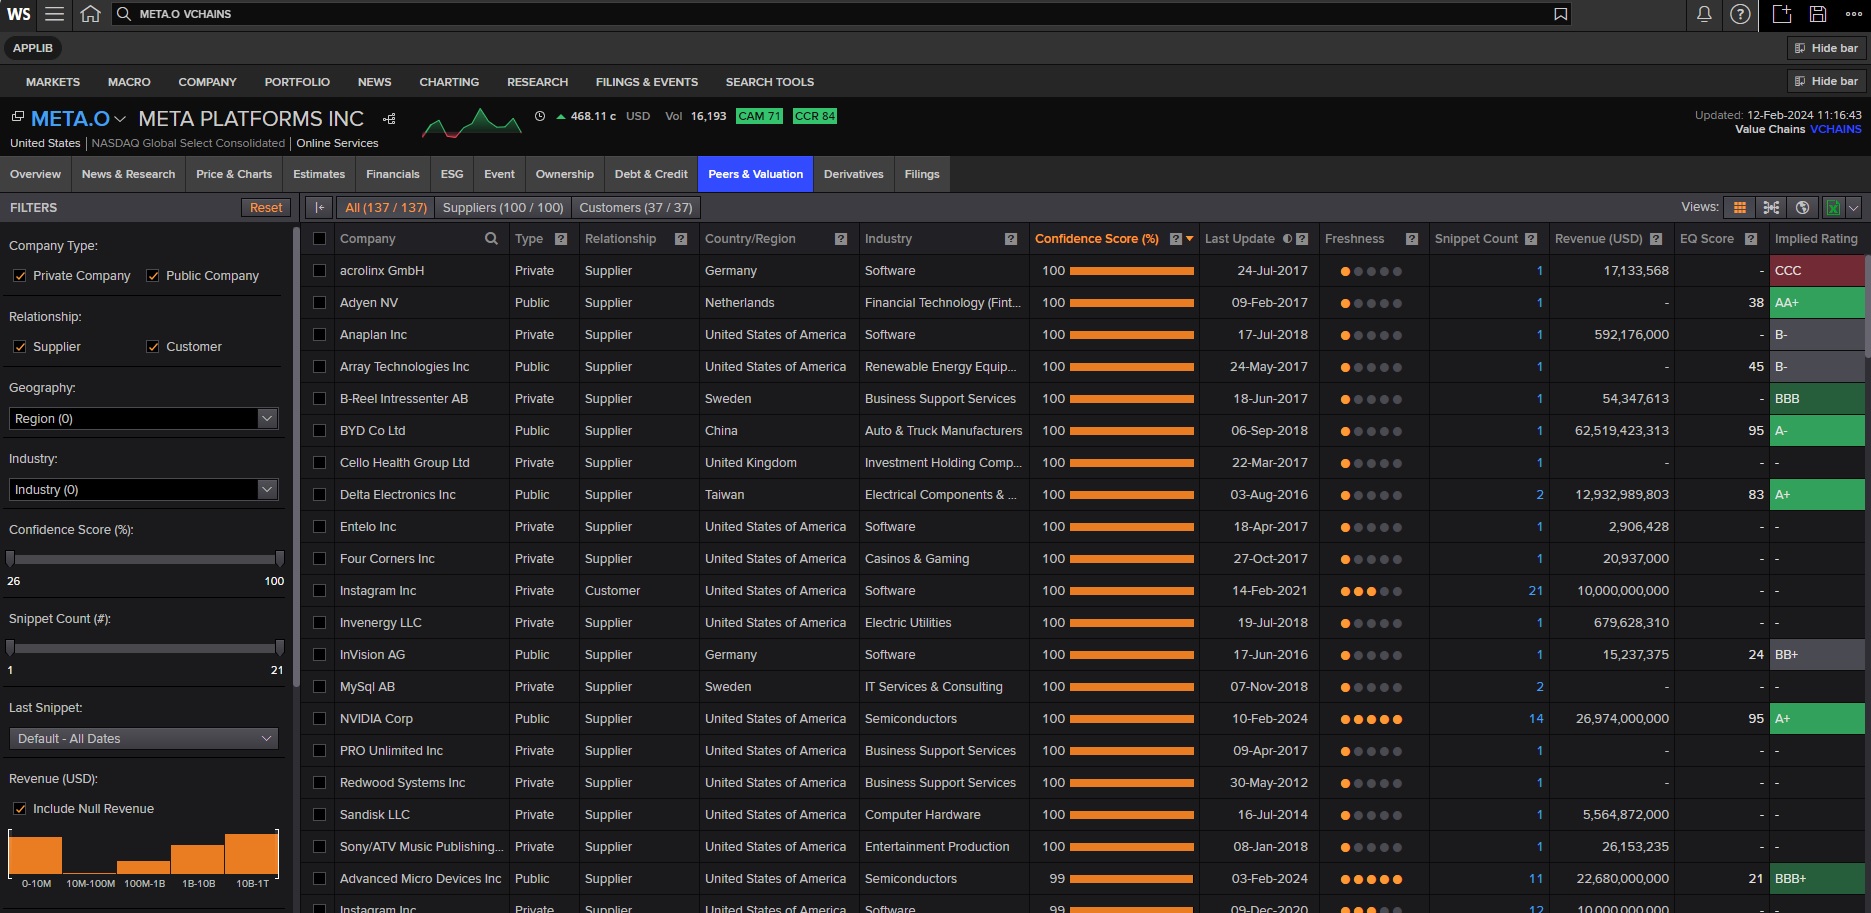Click the home icon in the top bar

[89, 14]
